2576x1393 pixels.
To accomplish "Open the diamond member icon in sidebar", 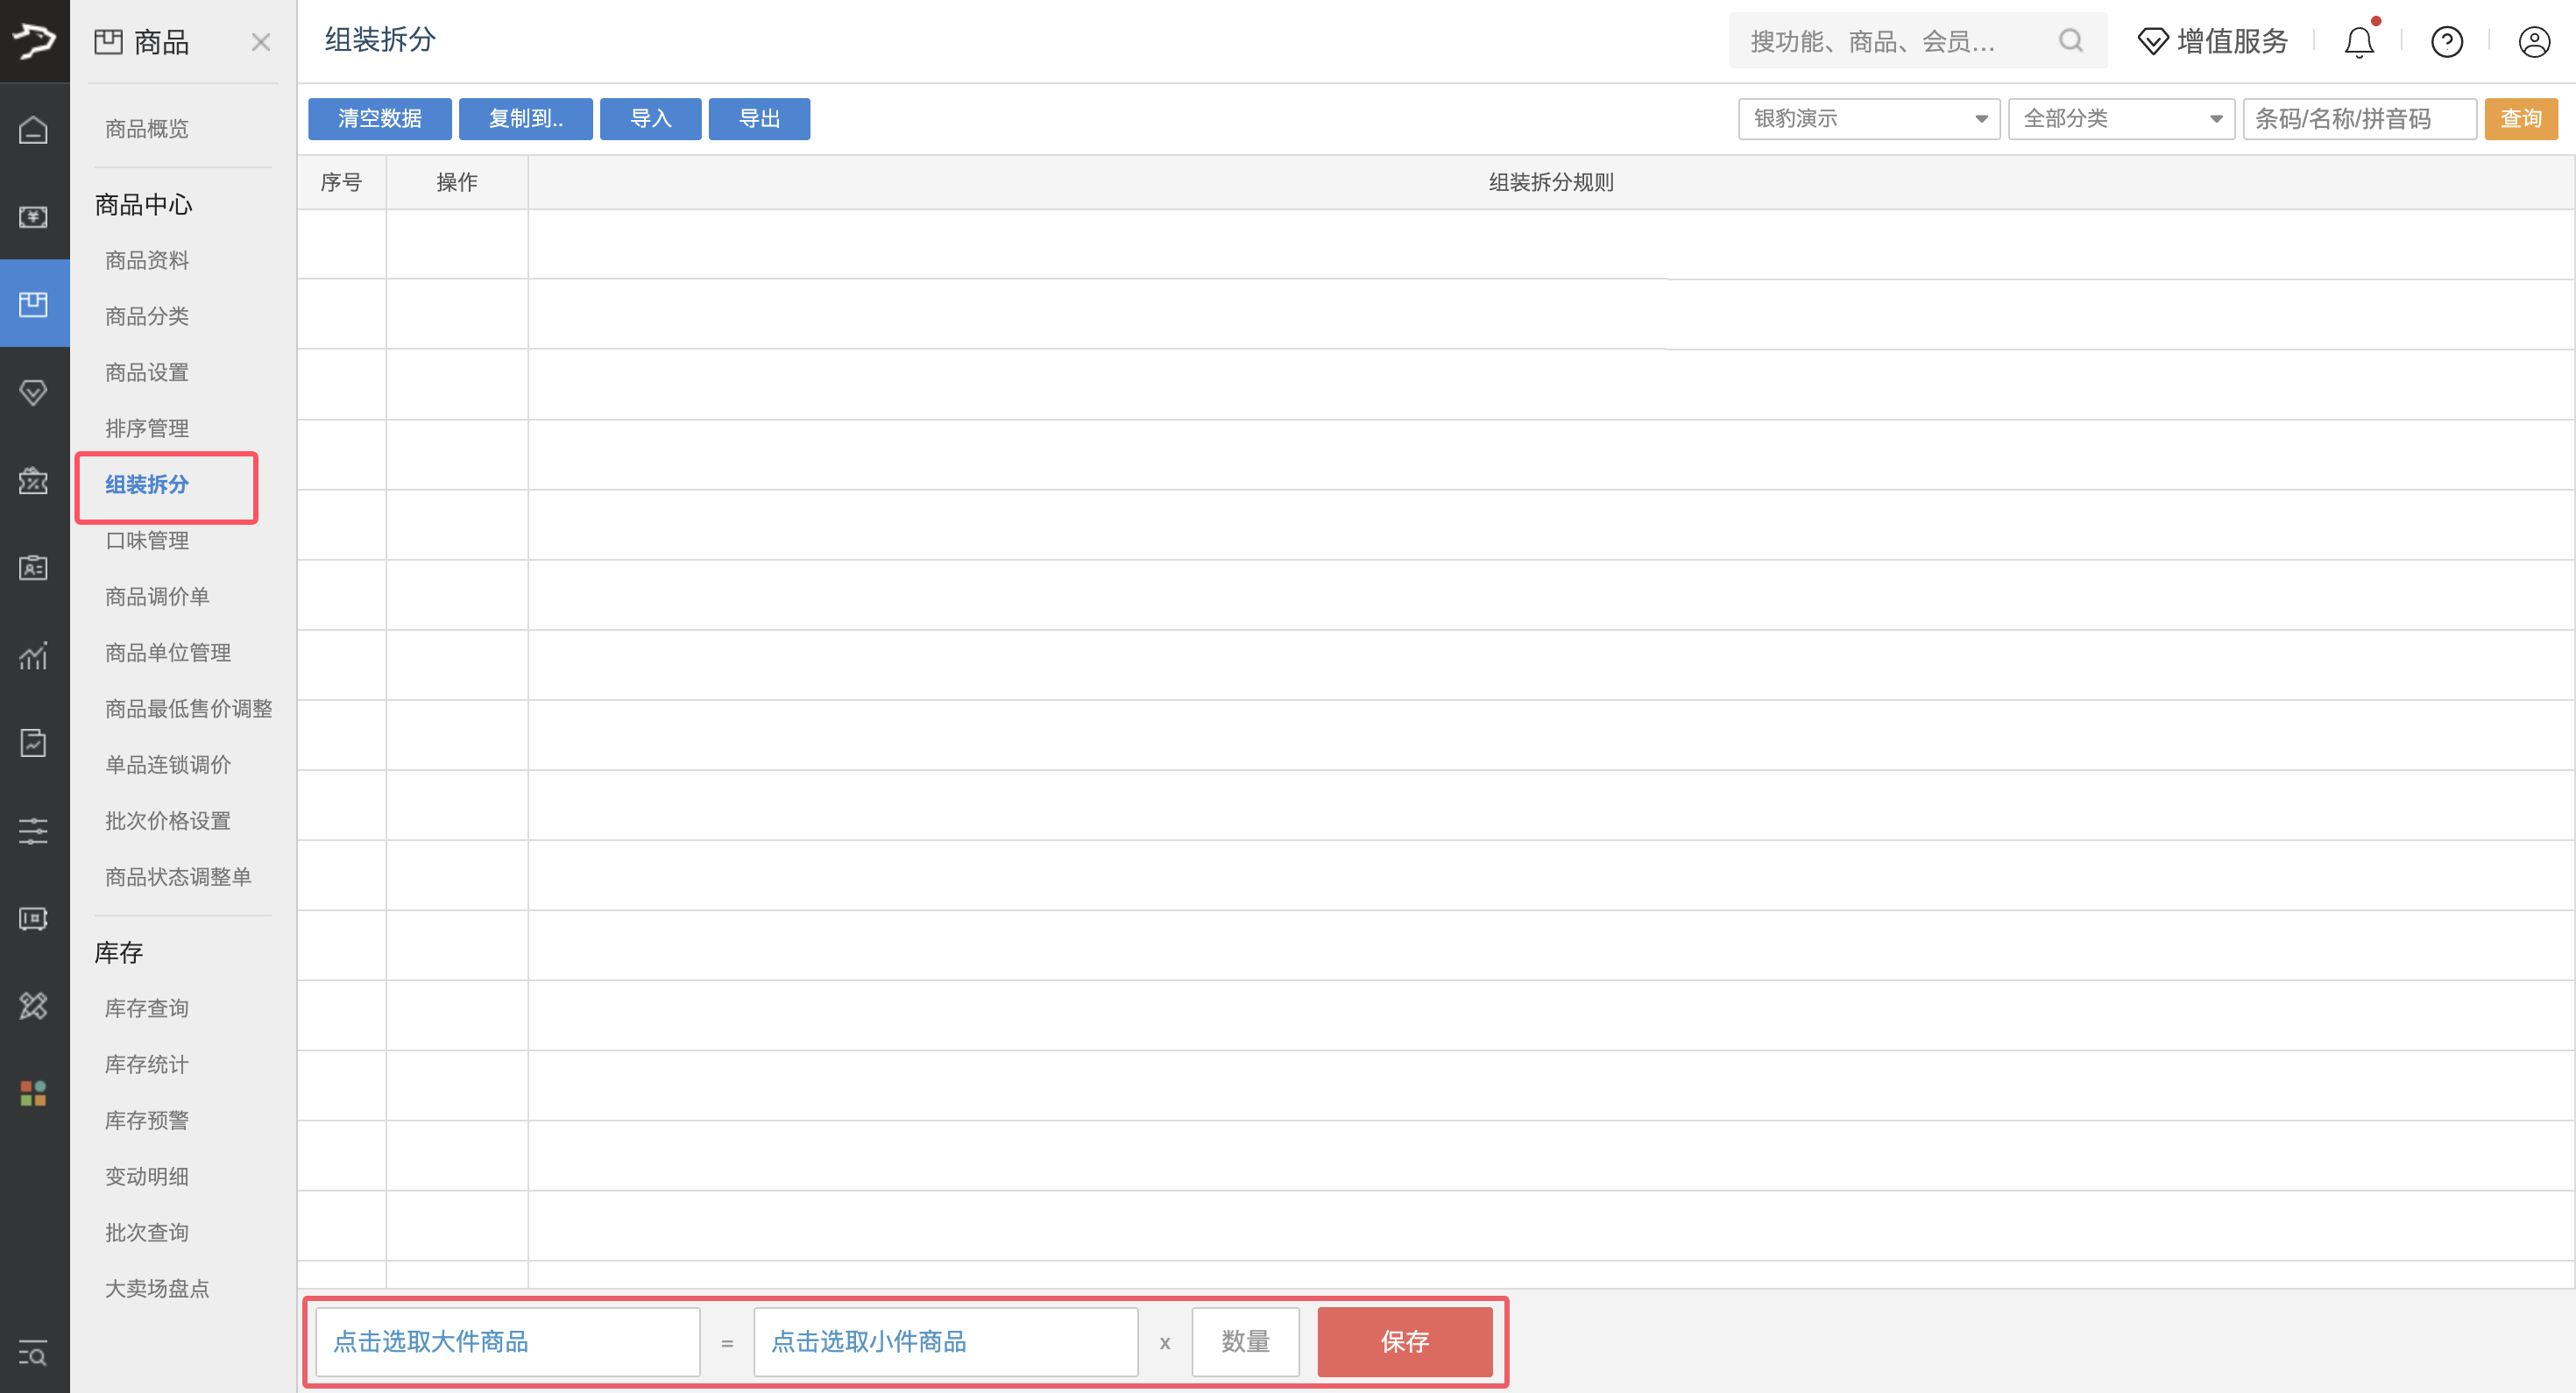I will (34, 392).
